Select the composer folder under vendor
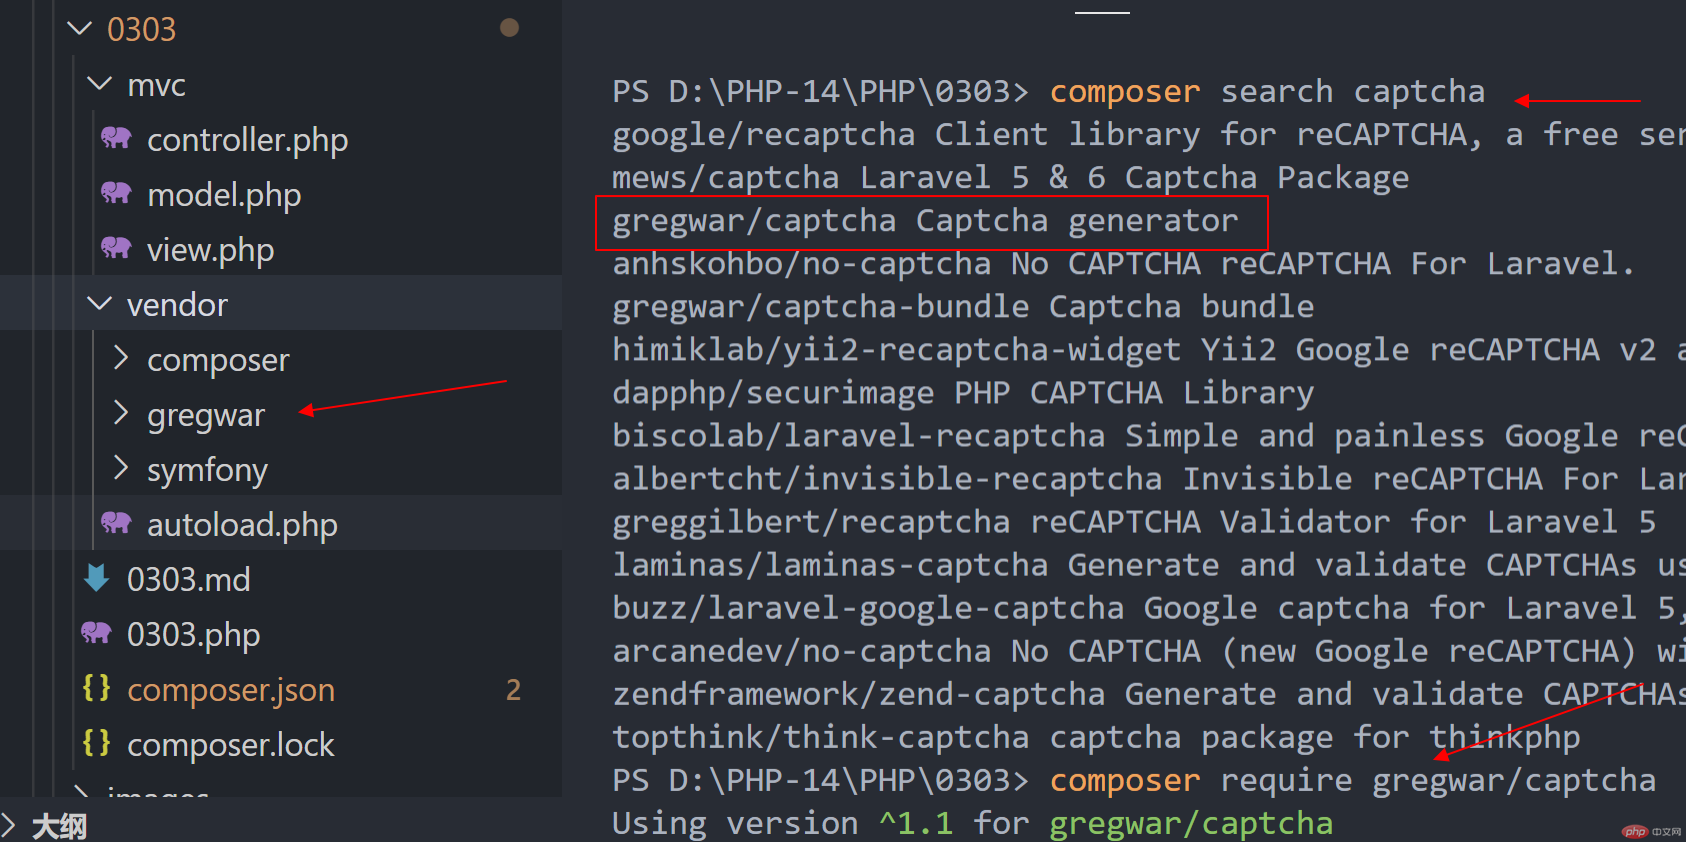1686x842 pixels. point(218,360)
